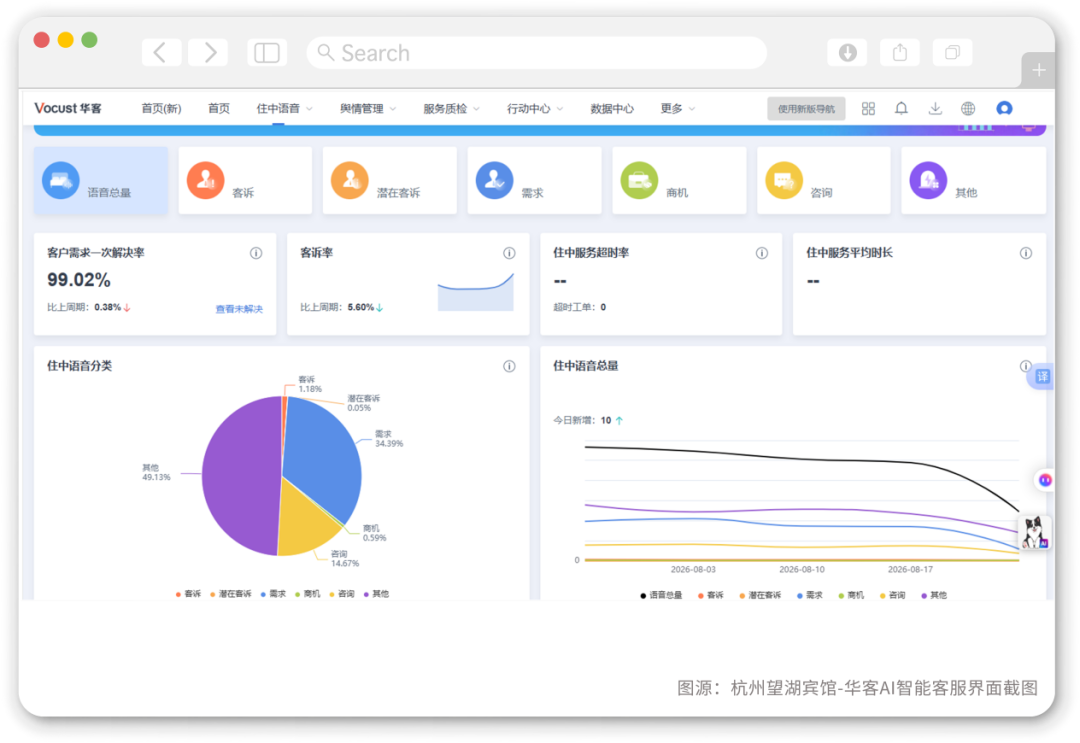
Task: Open the user profile avatar
Action: pos(1004,108)
